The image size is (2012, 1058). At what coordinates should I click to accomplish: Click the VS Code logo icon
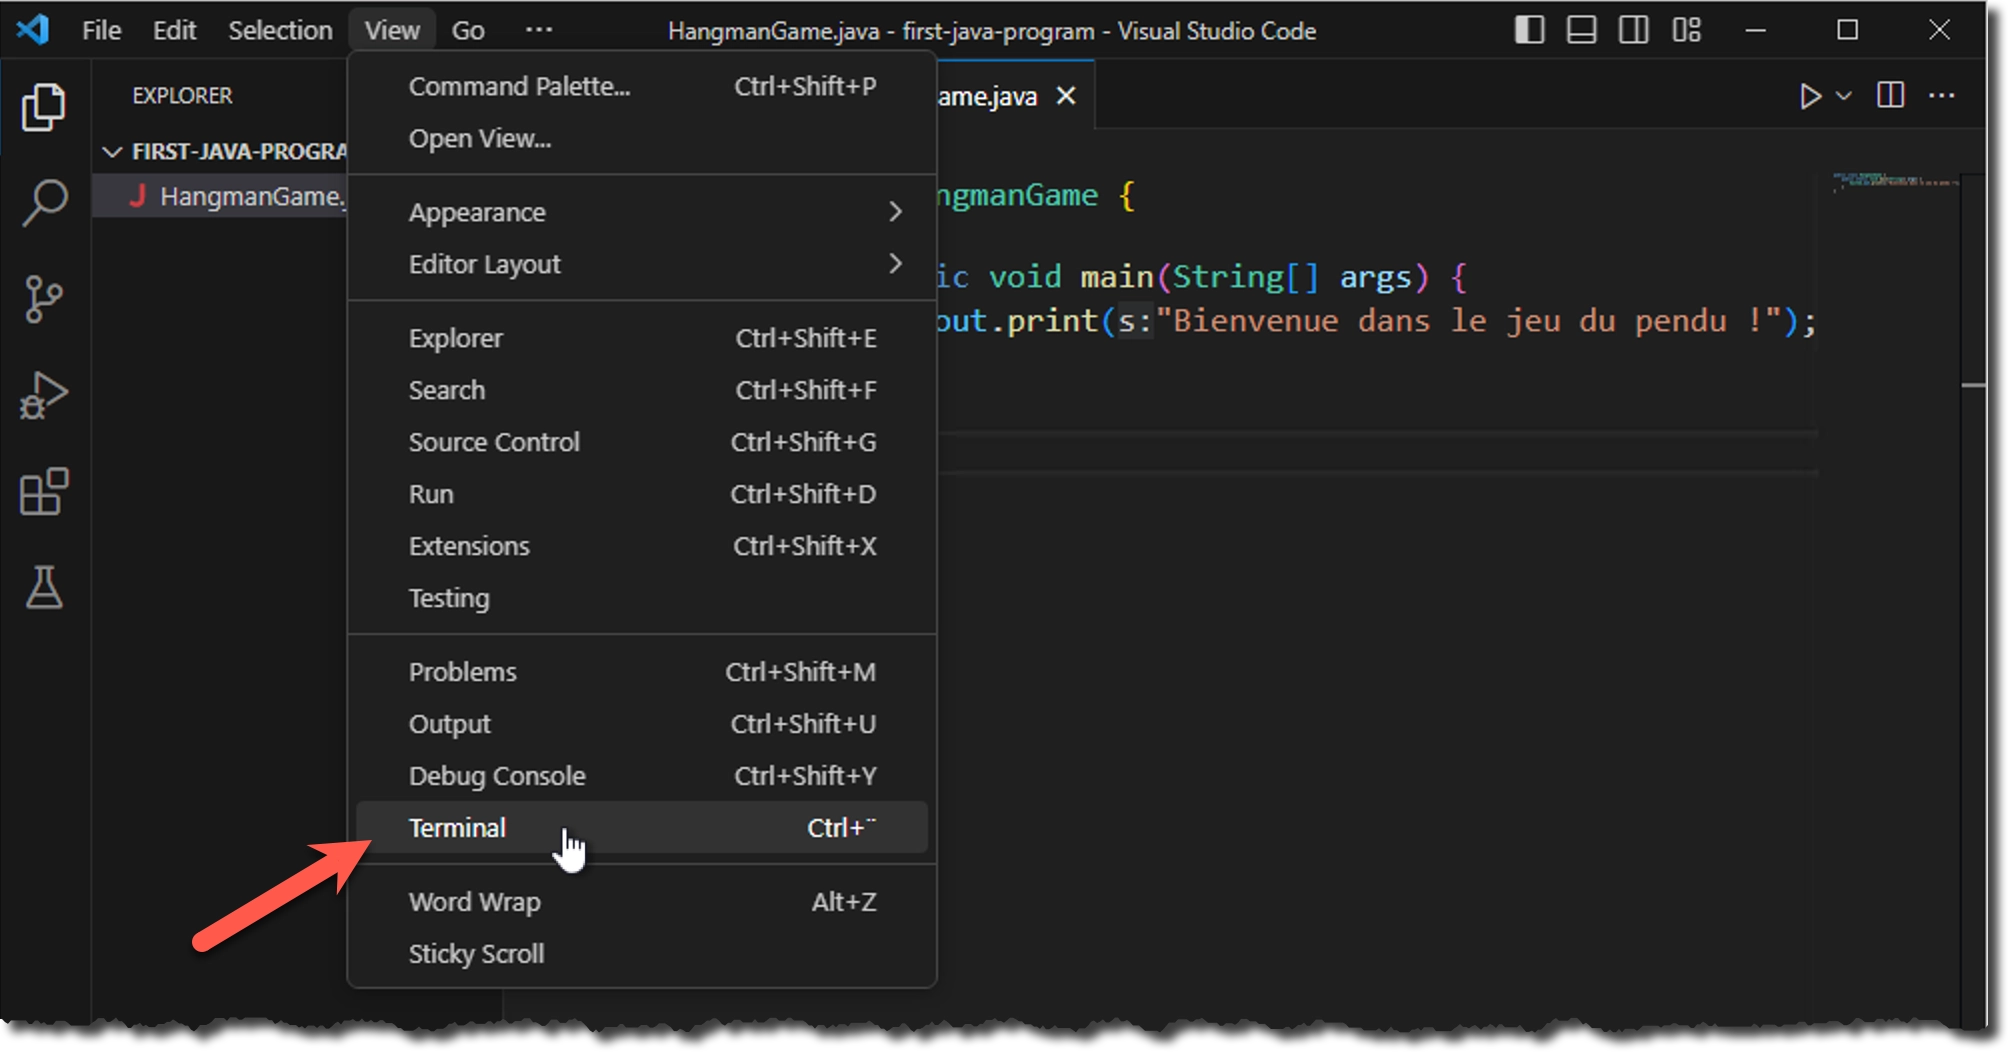coord(33,30)
